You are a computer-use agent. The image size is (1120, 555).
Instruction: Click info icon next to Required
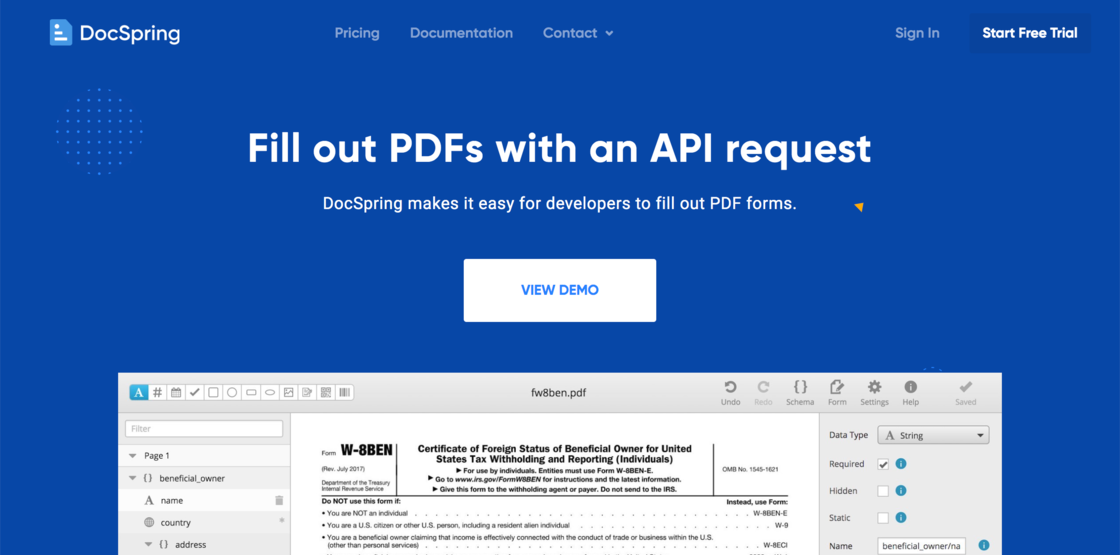coord(901,464)
